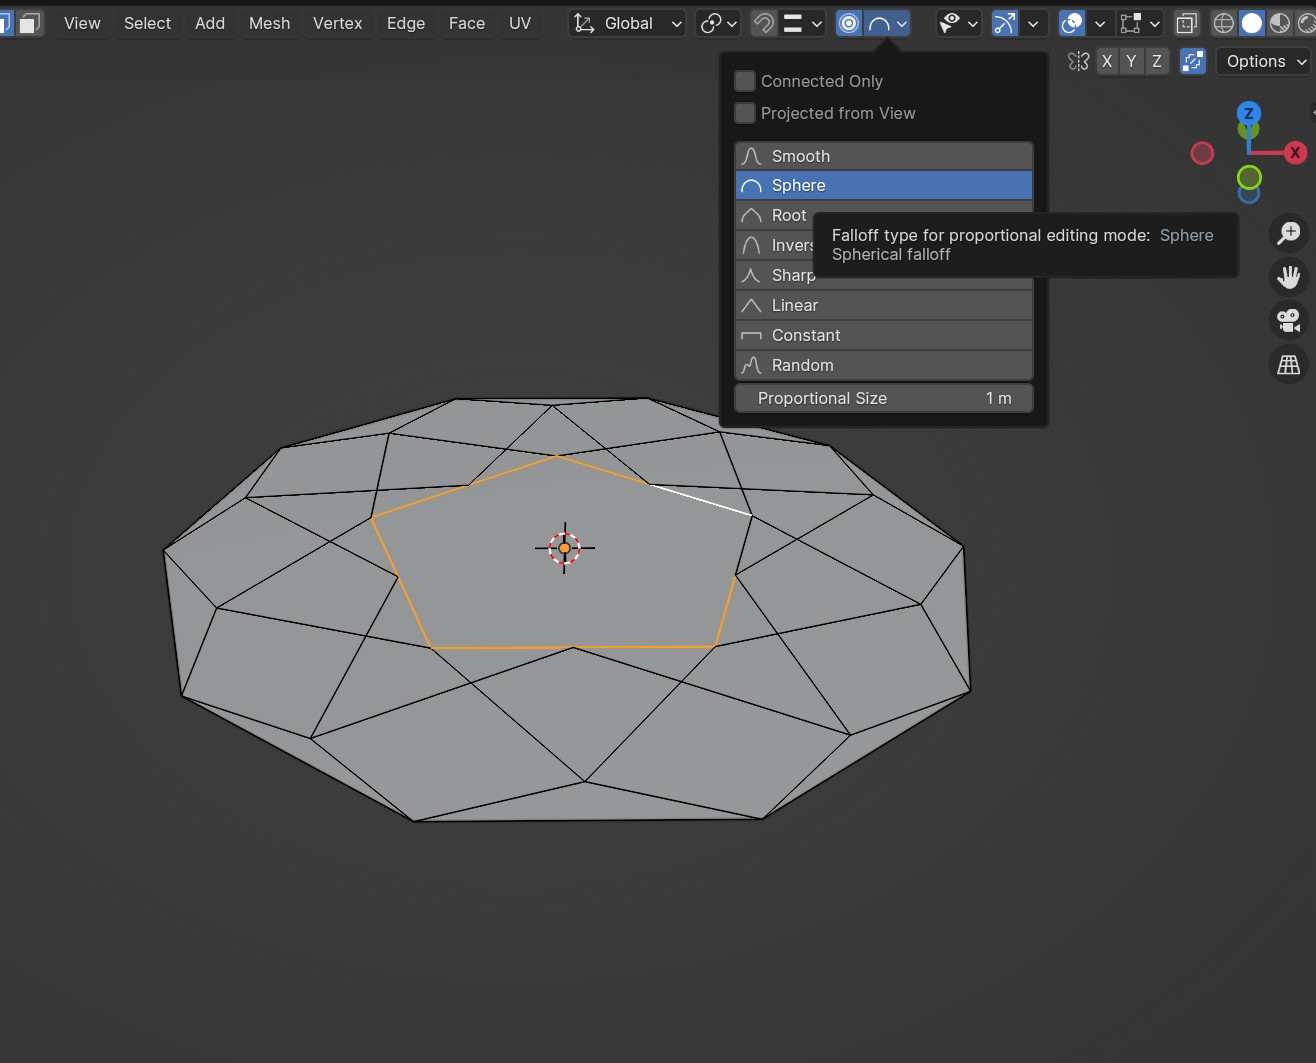Open the Global transform orientation dropdown

point(627,23)
